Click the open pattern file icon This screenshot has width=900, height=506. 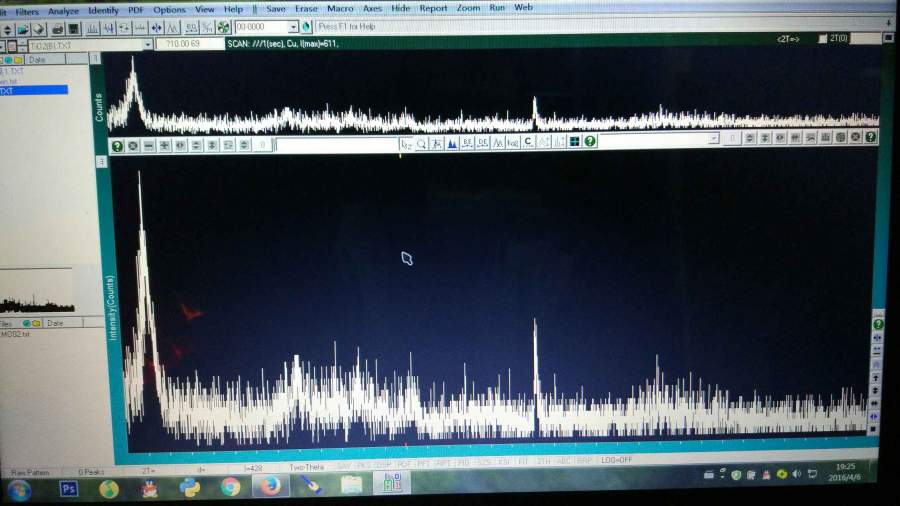pos(23,29)
